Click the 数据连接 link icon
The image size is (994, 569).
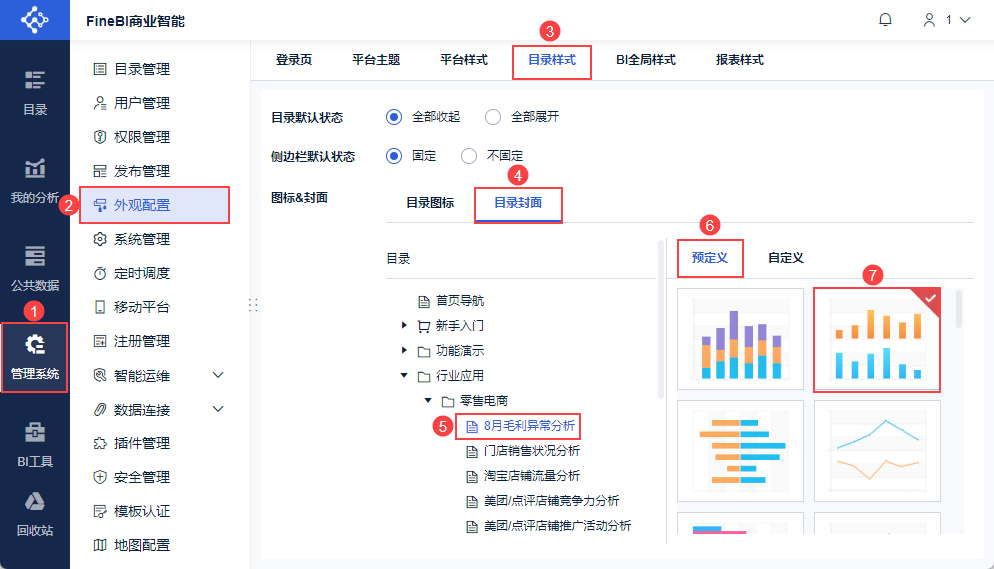(100, 409)
